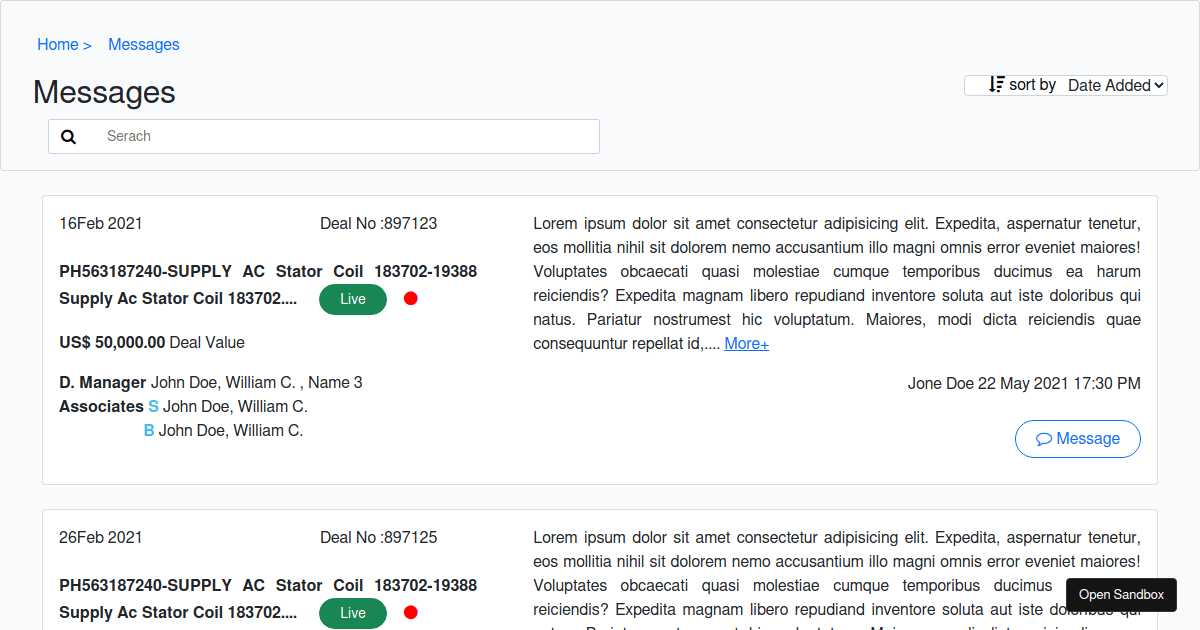Click the Open Sandbox button
1200x630 pixels.
(1121, 594)
